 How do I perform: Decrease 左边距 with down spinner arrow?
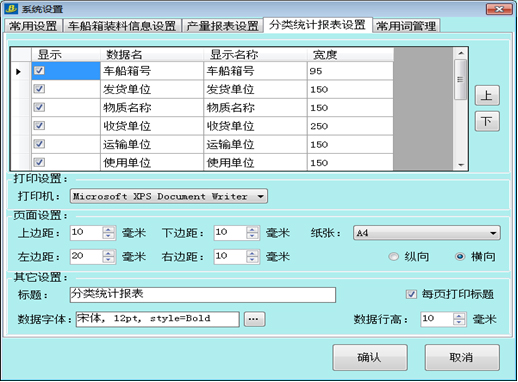point(108,260)
